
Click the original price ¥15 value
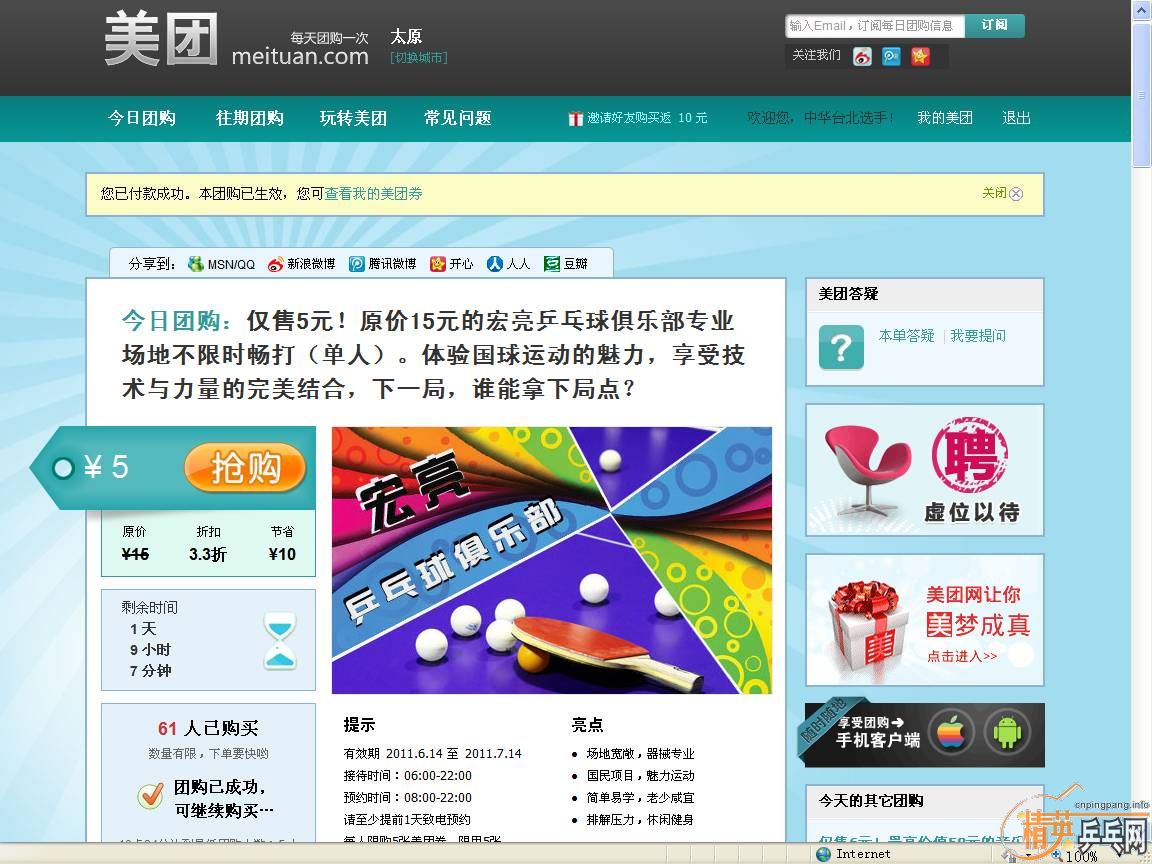tap(135, 555)
